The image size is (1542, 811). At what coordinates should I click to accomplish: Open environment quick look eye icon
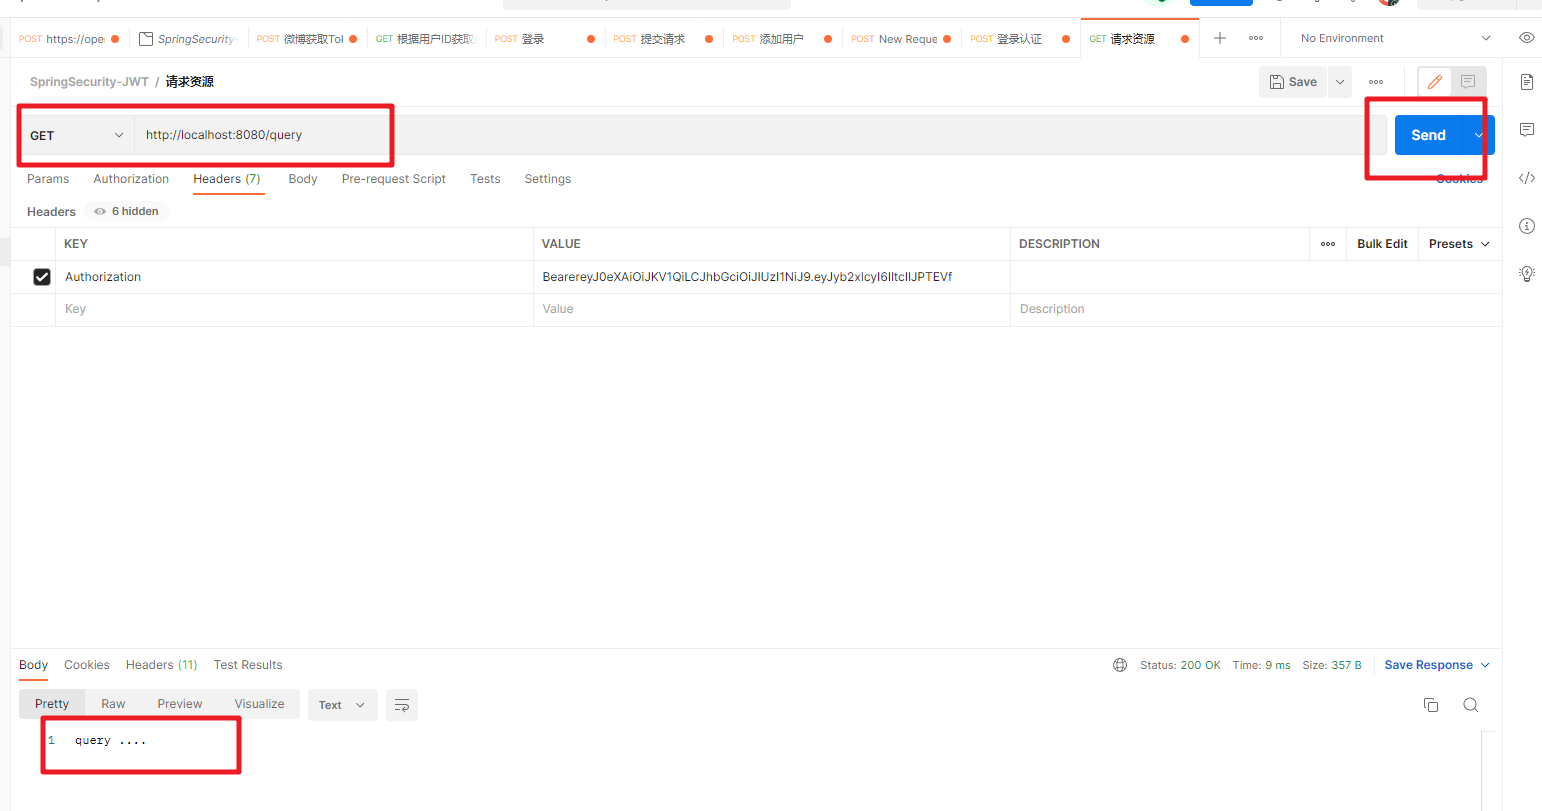[x=1526, y=38]
